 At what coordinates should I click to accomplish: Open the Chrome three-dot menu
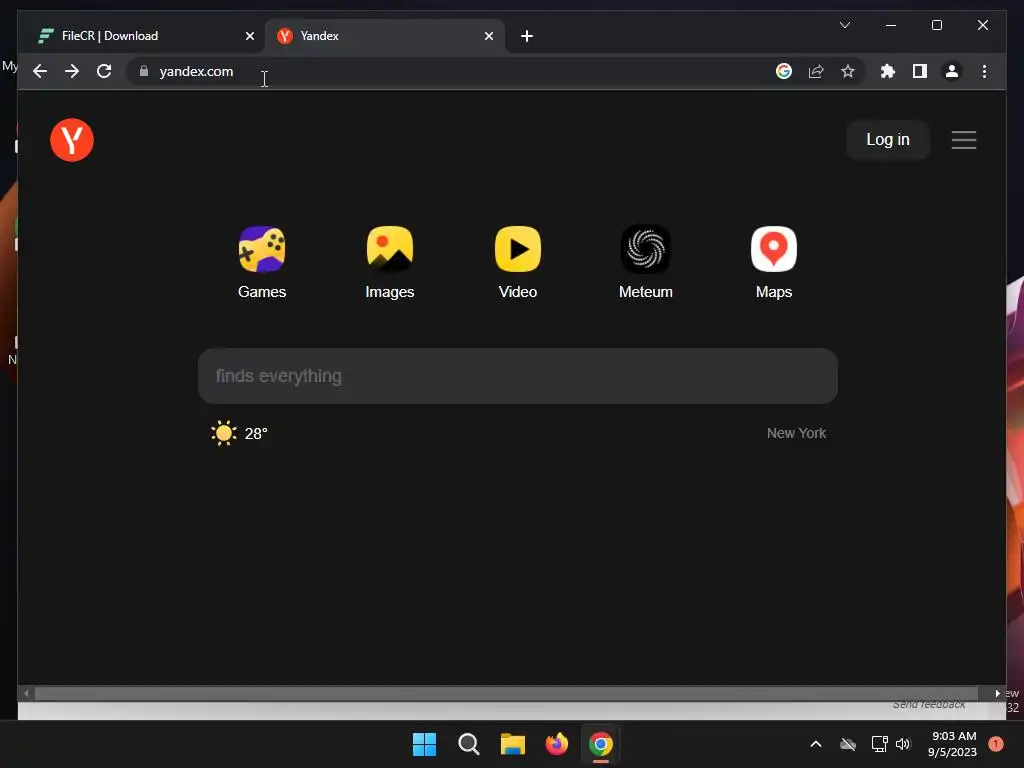(984, 71)
